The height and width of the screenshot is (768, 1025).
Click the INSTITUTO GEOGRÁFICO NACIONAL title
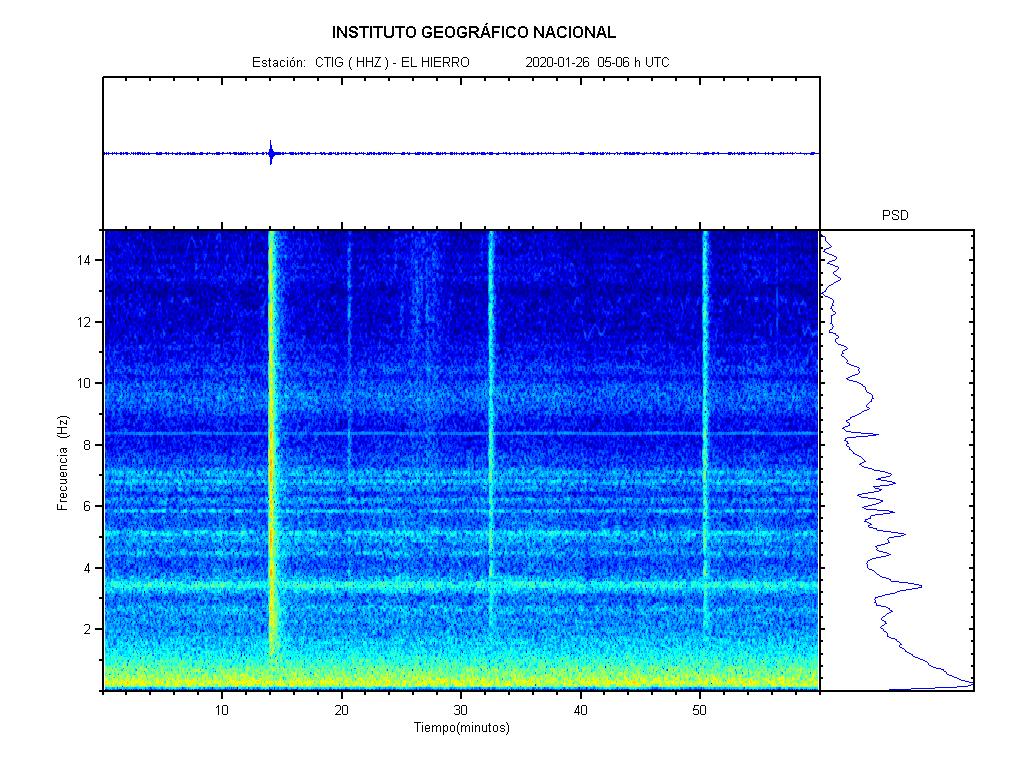click(x=474, y=32)
